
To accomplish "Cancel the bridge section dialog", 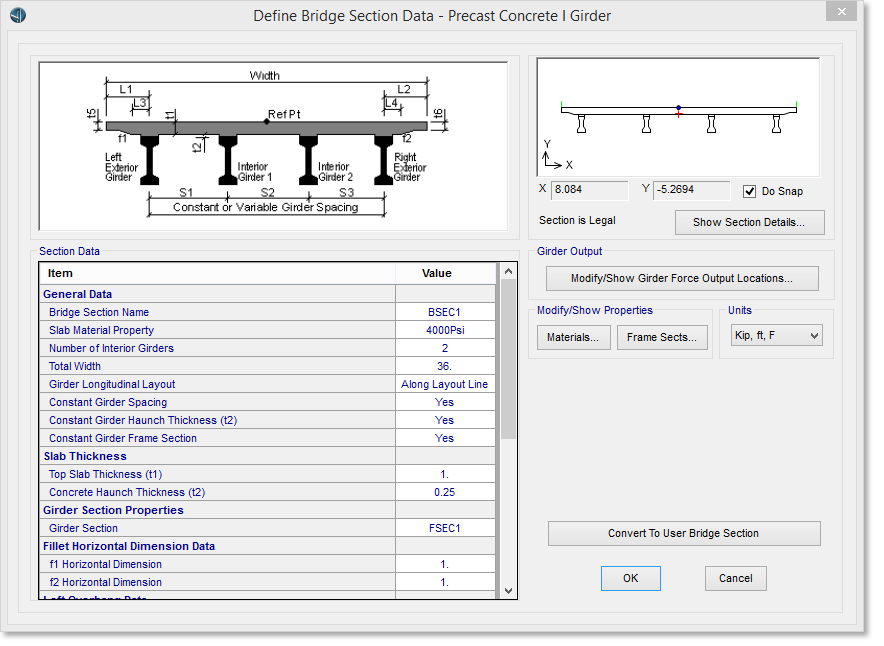I will coord(735,578).
